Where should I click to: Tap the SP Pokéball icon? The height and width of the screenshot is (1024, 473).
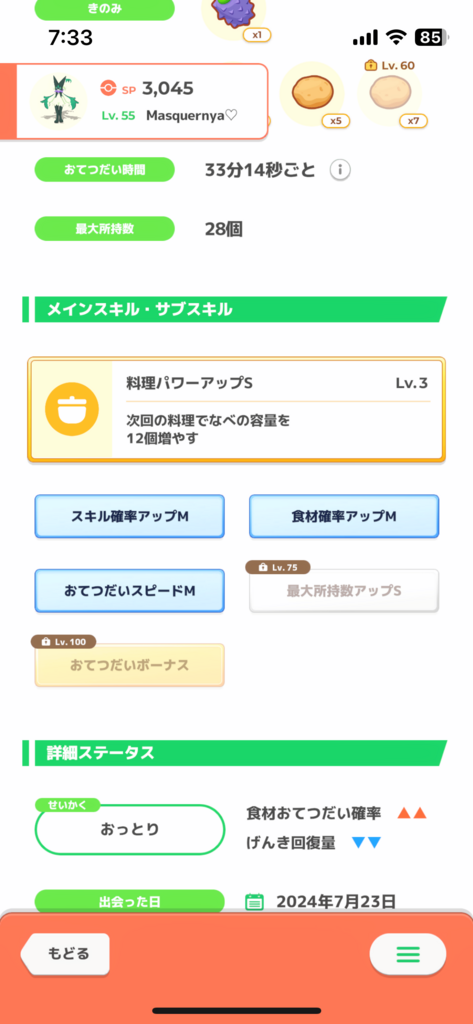108,88
